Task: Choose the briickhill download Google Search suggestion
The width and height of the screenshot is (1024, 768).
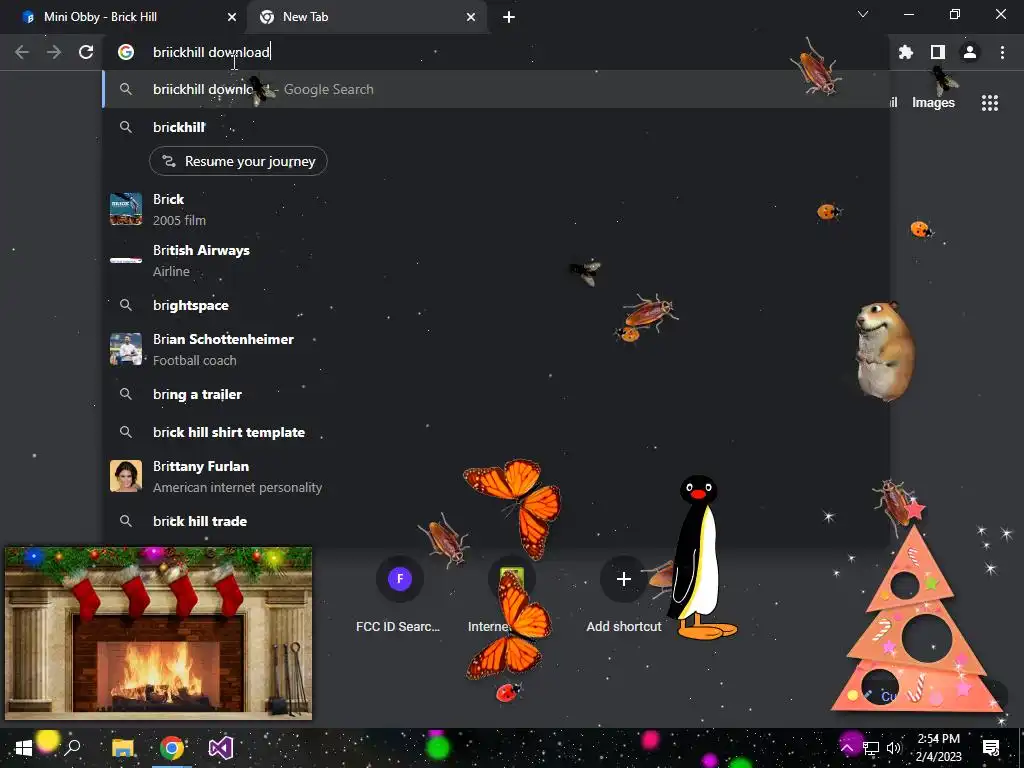Action: [x=496, y=89]
